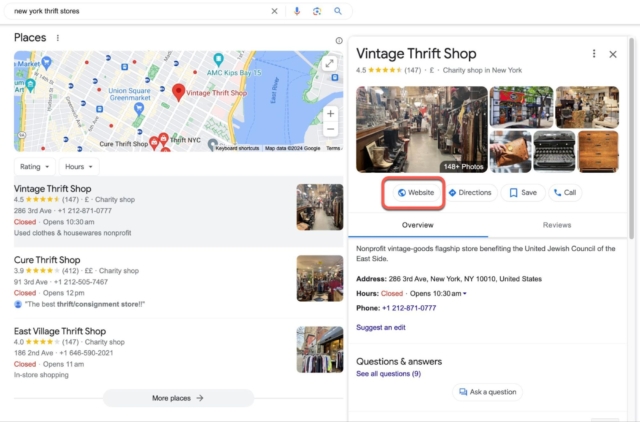Open the Rating filter dropdown
The height and width of the screenshot is (422, 640).
(34, 167)
